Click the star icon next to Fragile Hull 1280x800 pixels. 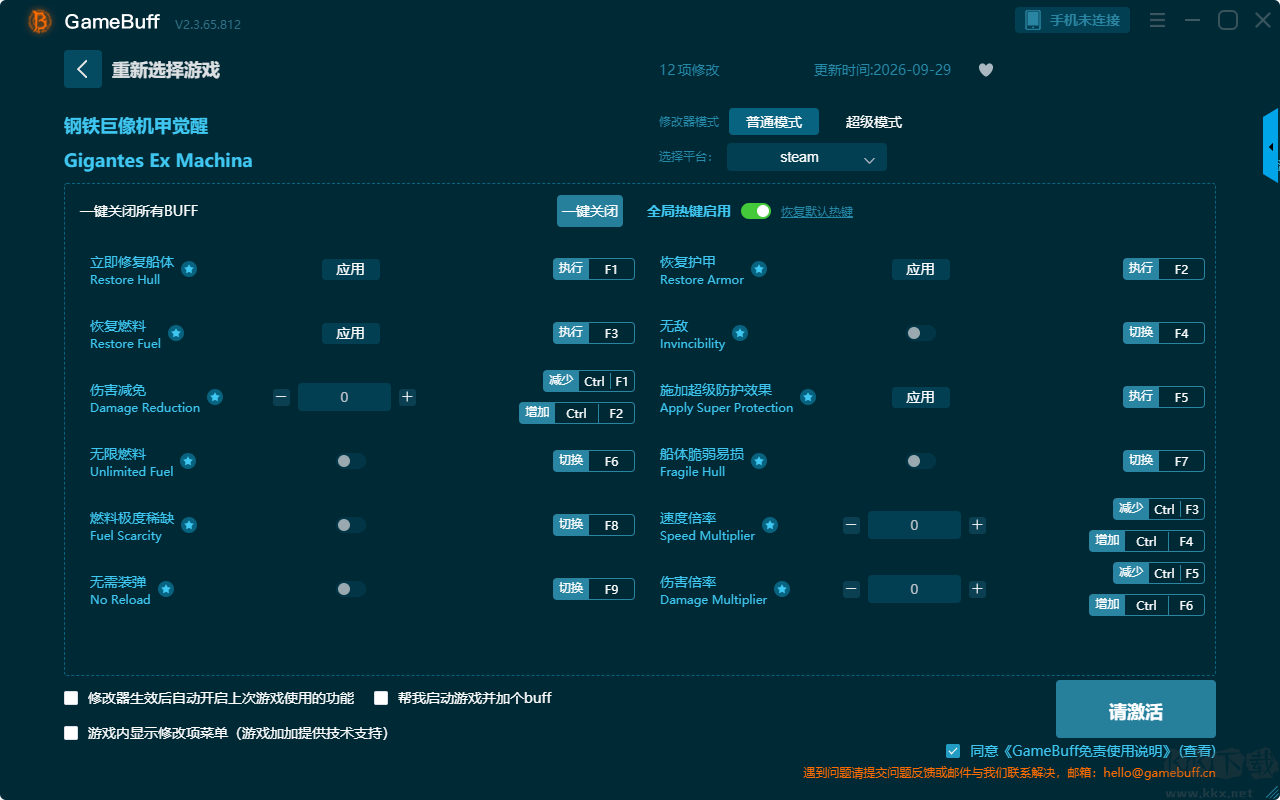pos(759,461)
